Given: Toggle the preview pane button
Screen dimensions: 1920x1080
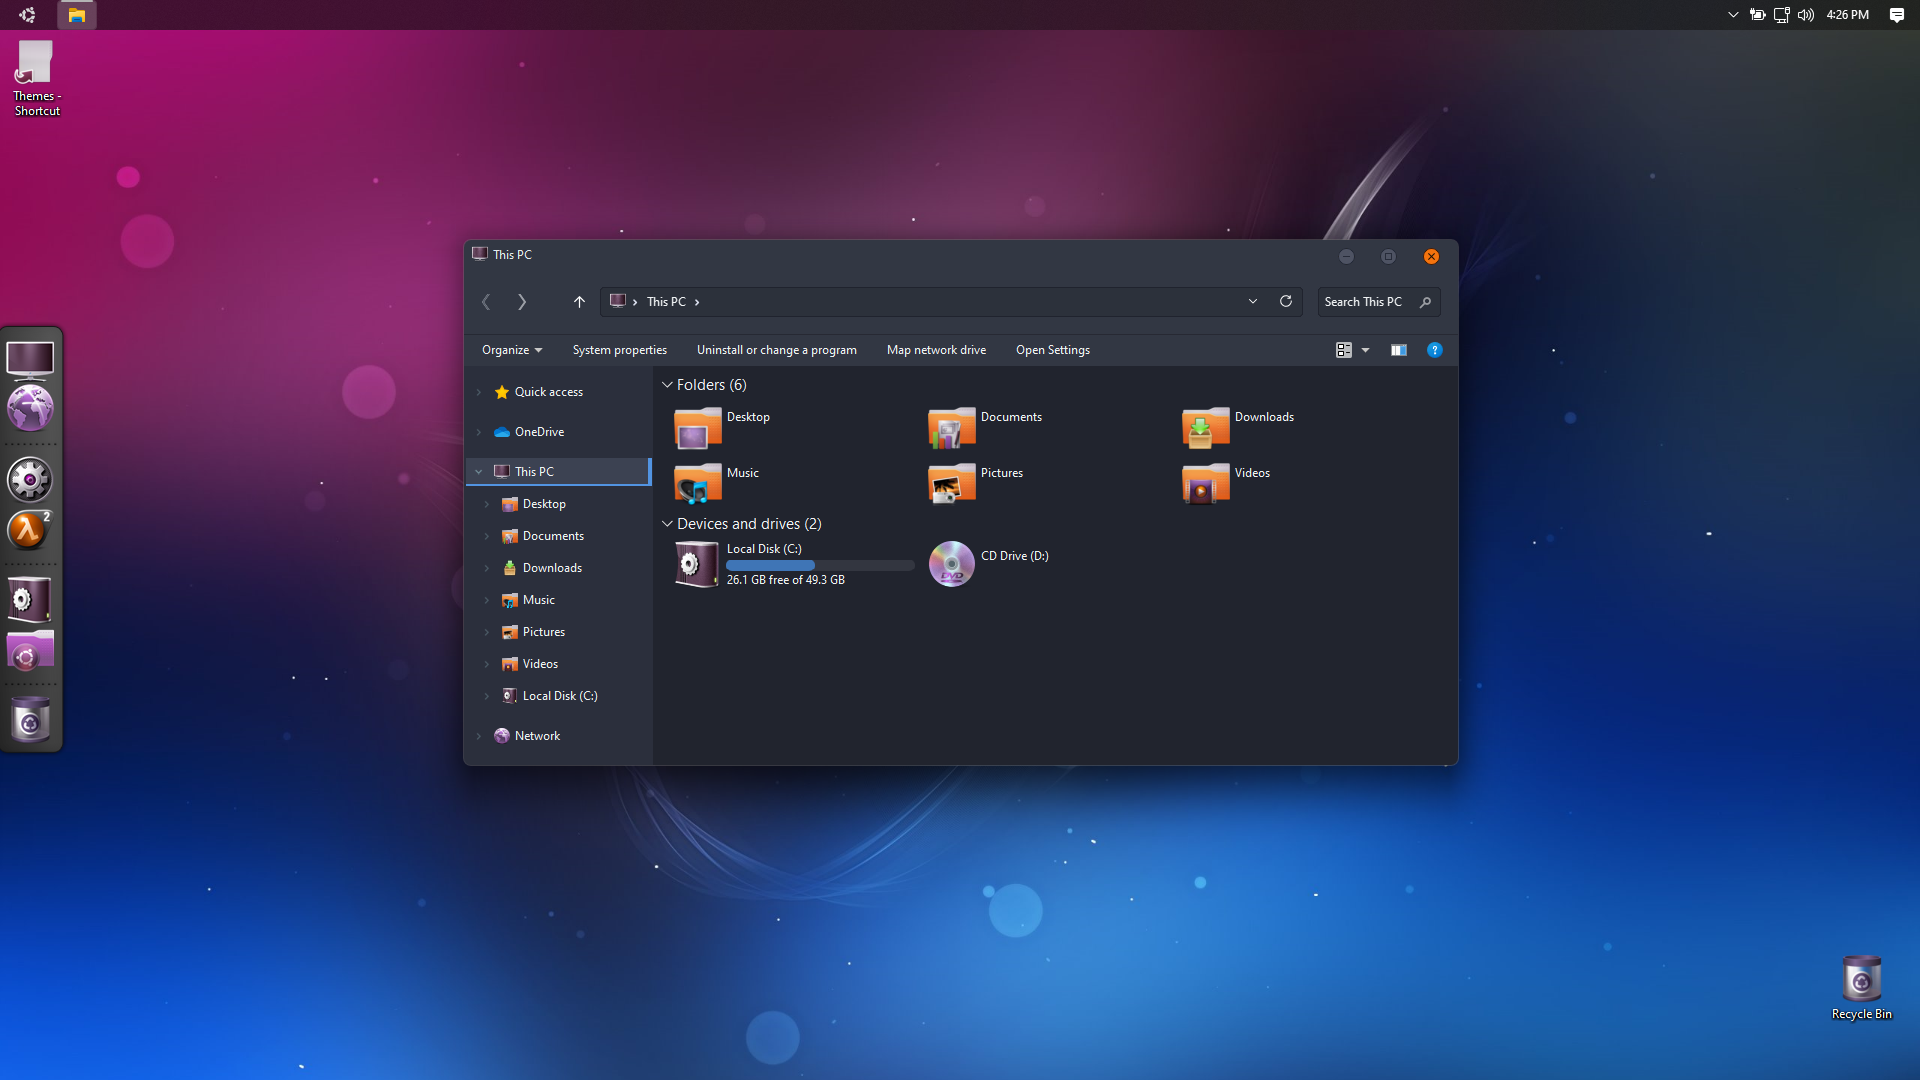Looking at the screenshot, I should click(x=1398, y=350).
